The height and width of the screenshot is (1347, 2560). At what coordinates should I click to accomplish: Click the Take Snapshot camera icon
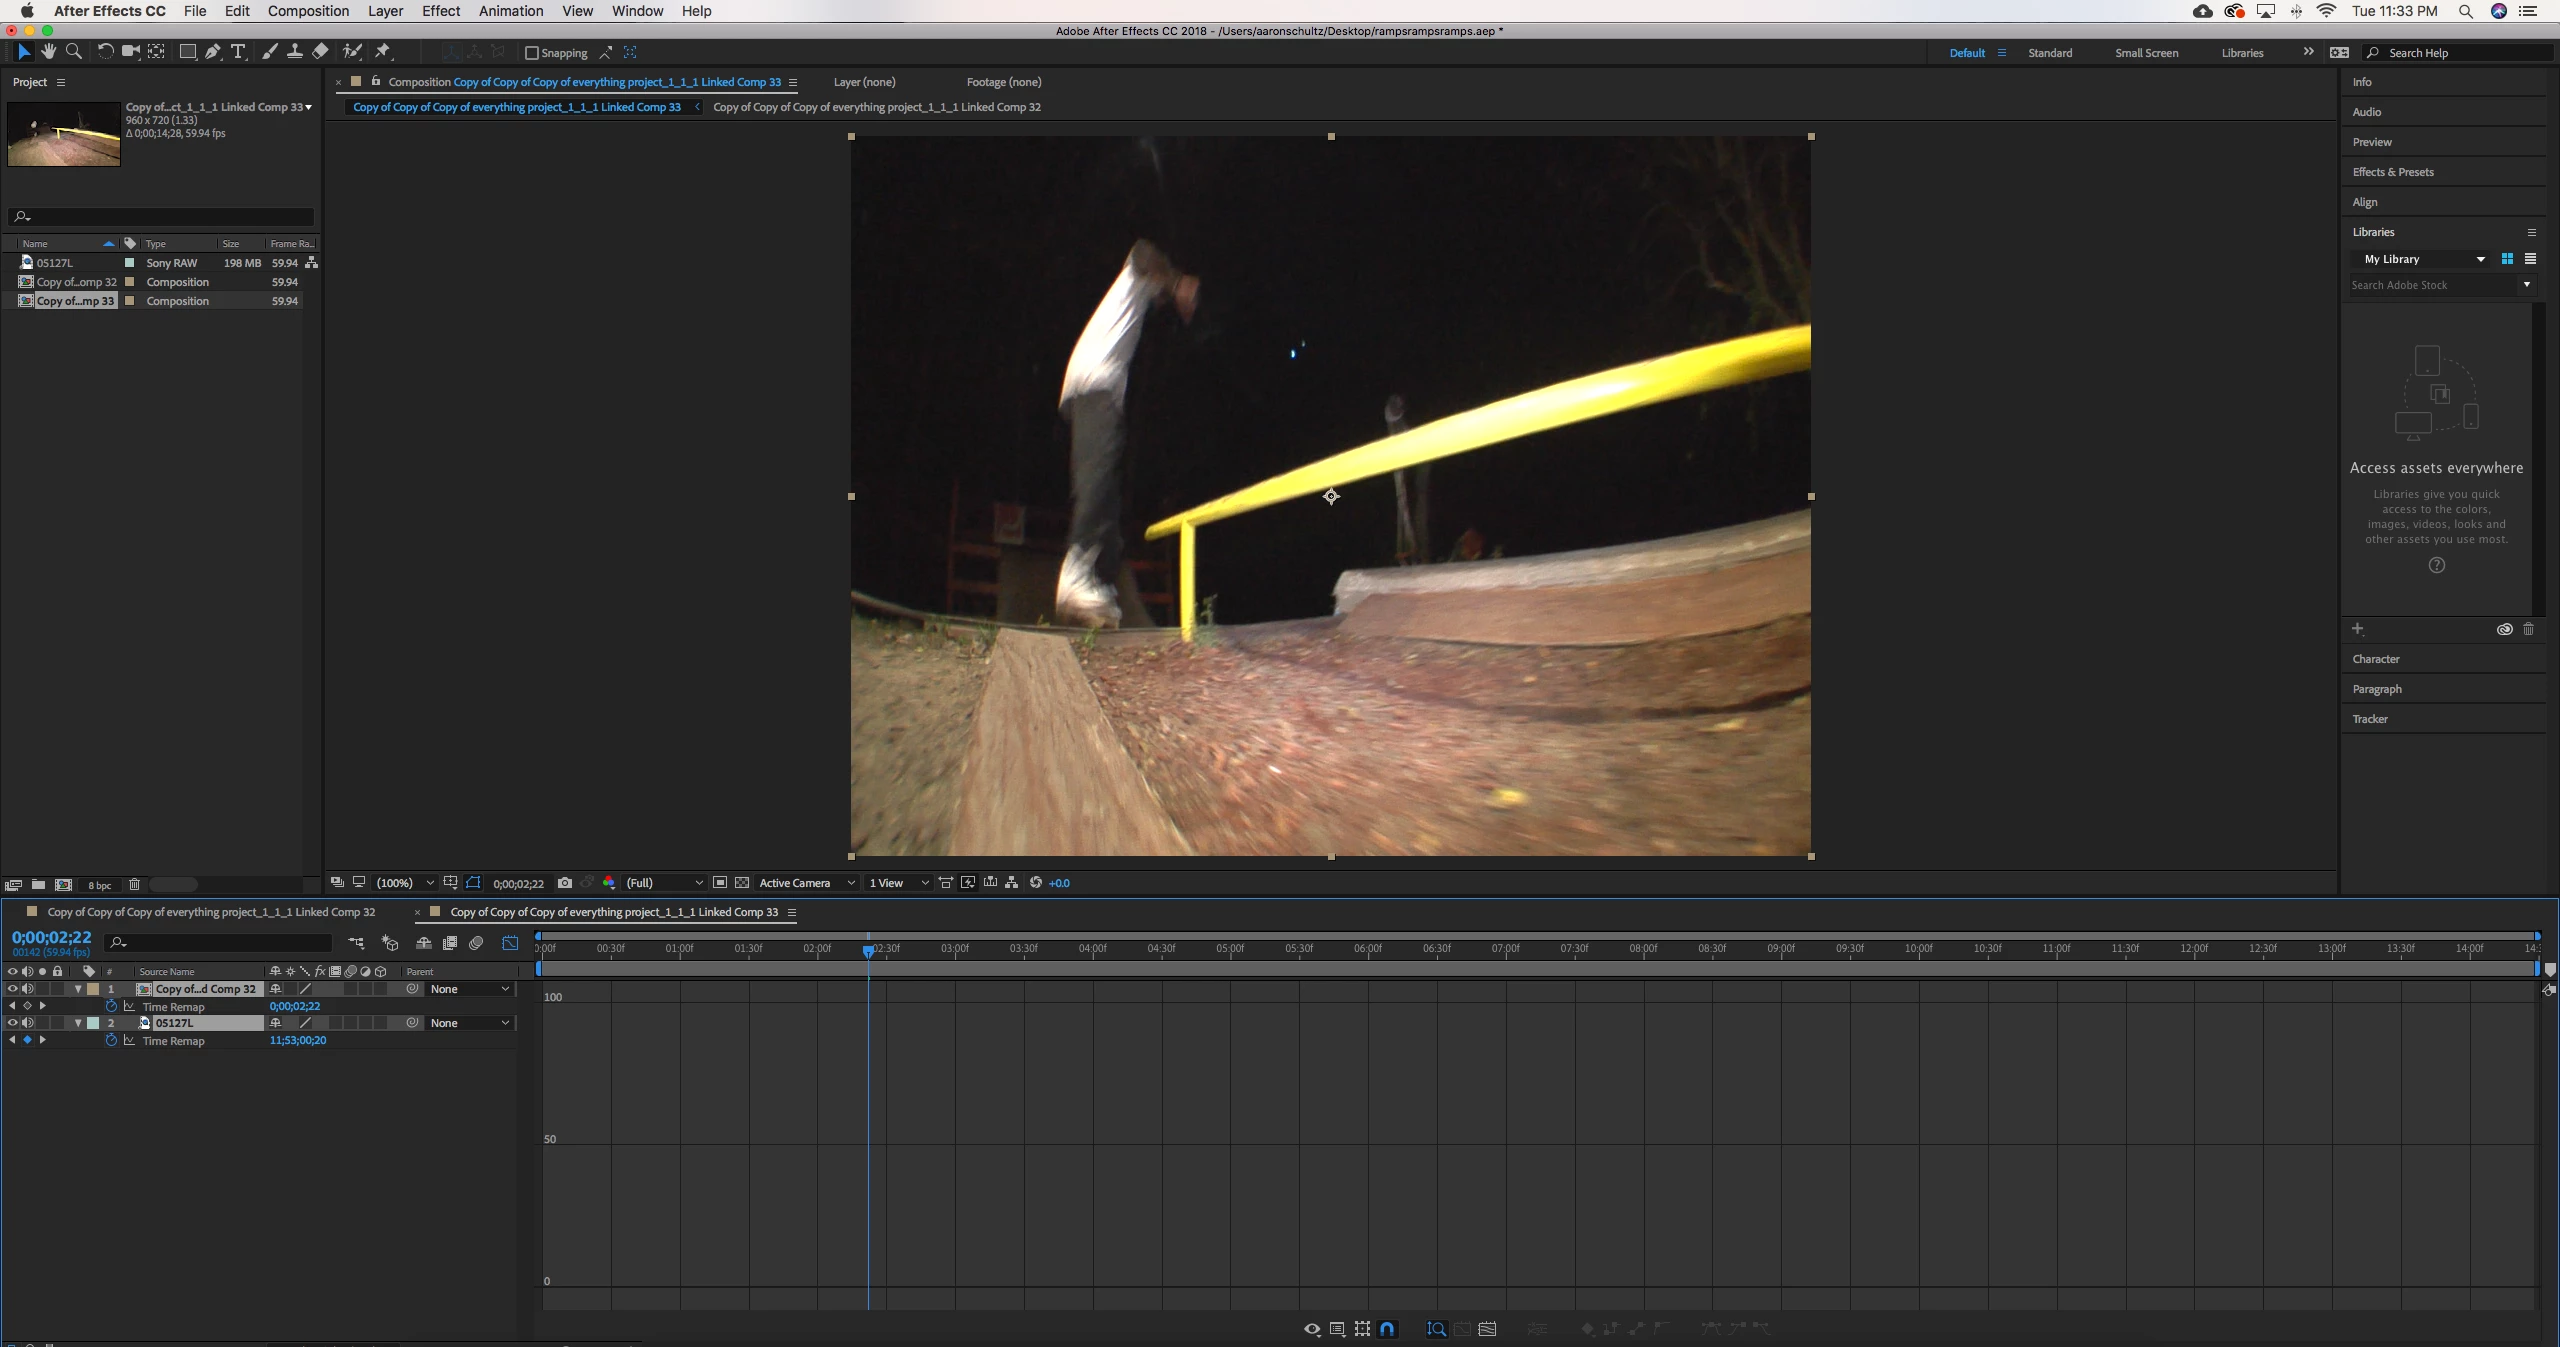565,883
